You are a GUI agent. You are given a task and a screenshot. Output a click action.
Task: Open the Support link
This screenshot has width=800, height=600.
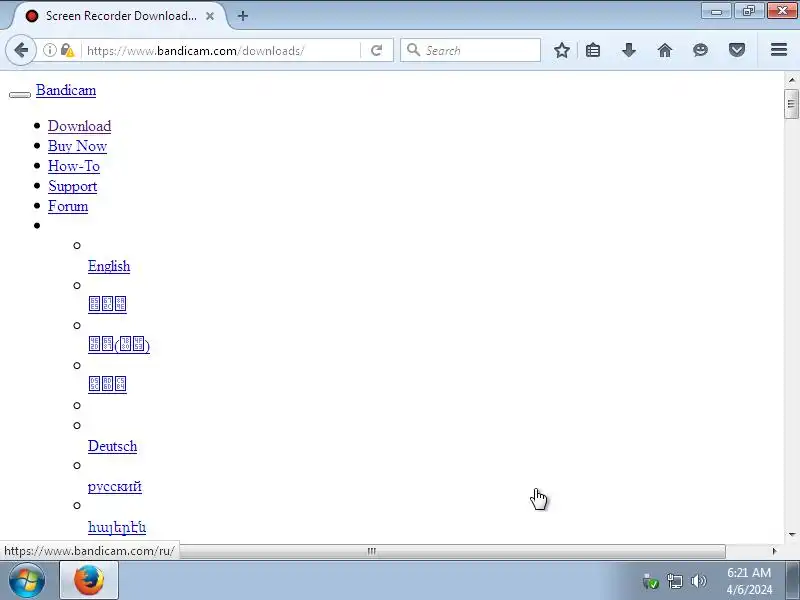click(72, 186)
